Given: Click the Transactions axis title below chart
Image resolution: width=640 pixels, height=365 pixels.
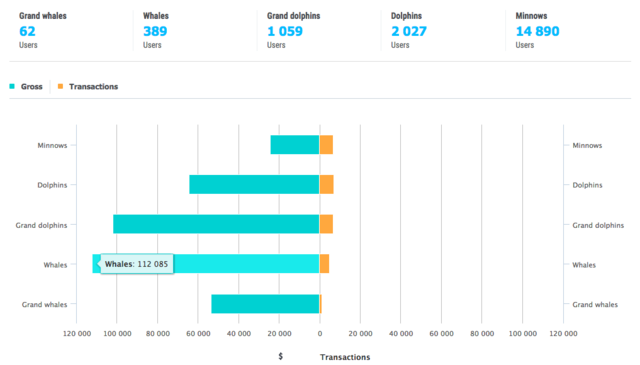Looking at the screenshot, I should (x=345, y=357).
